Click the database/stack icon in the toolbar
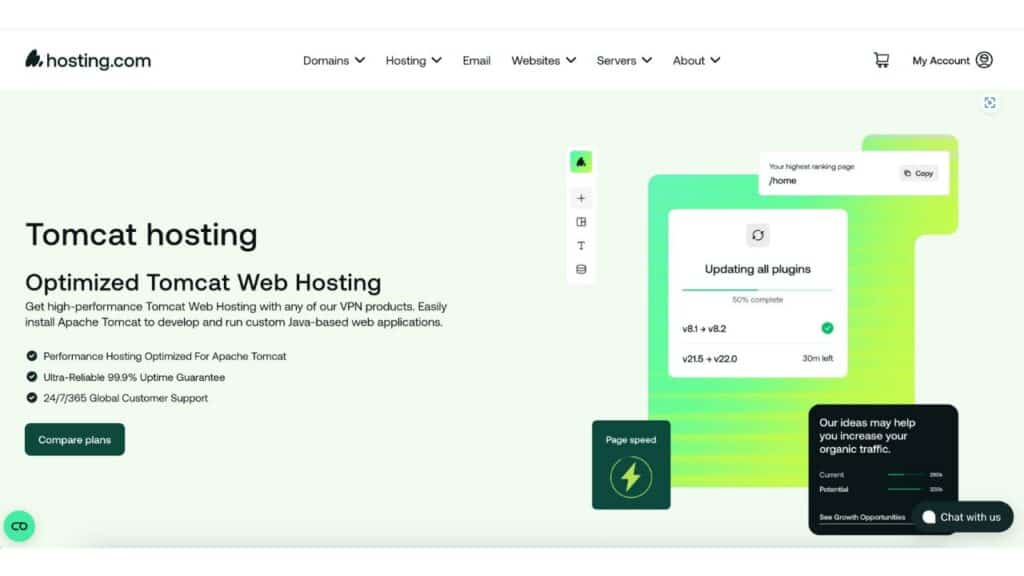Screen dimensions: 1024x576 (581, 269)
